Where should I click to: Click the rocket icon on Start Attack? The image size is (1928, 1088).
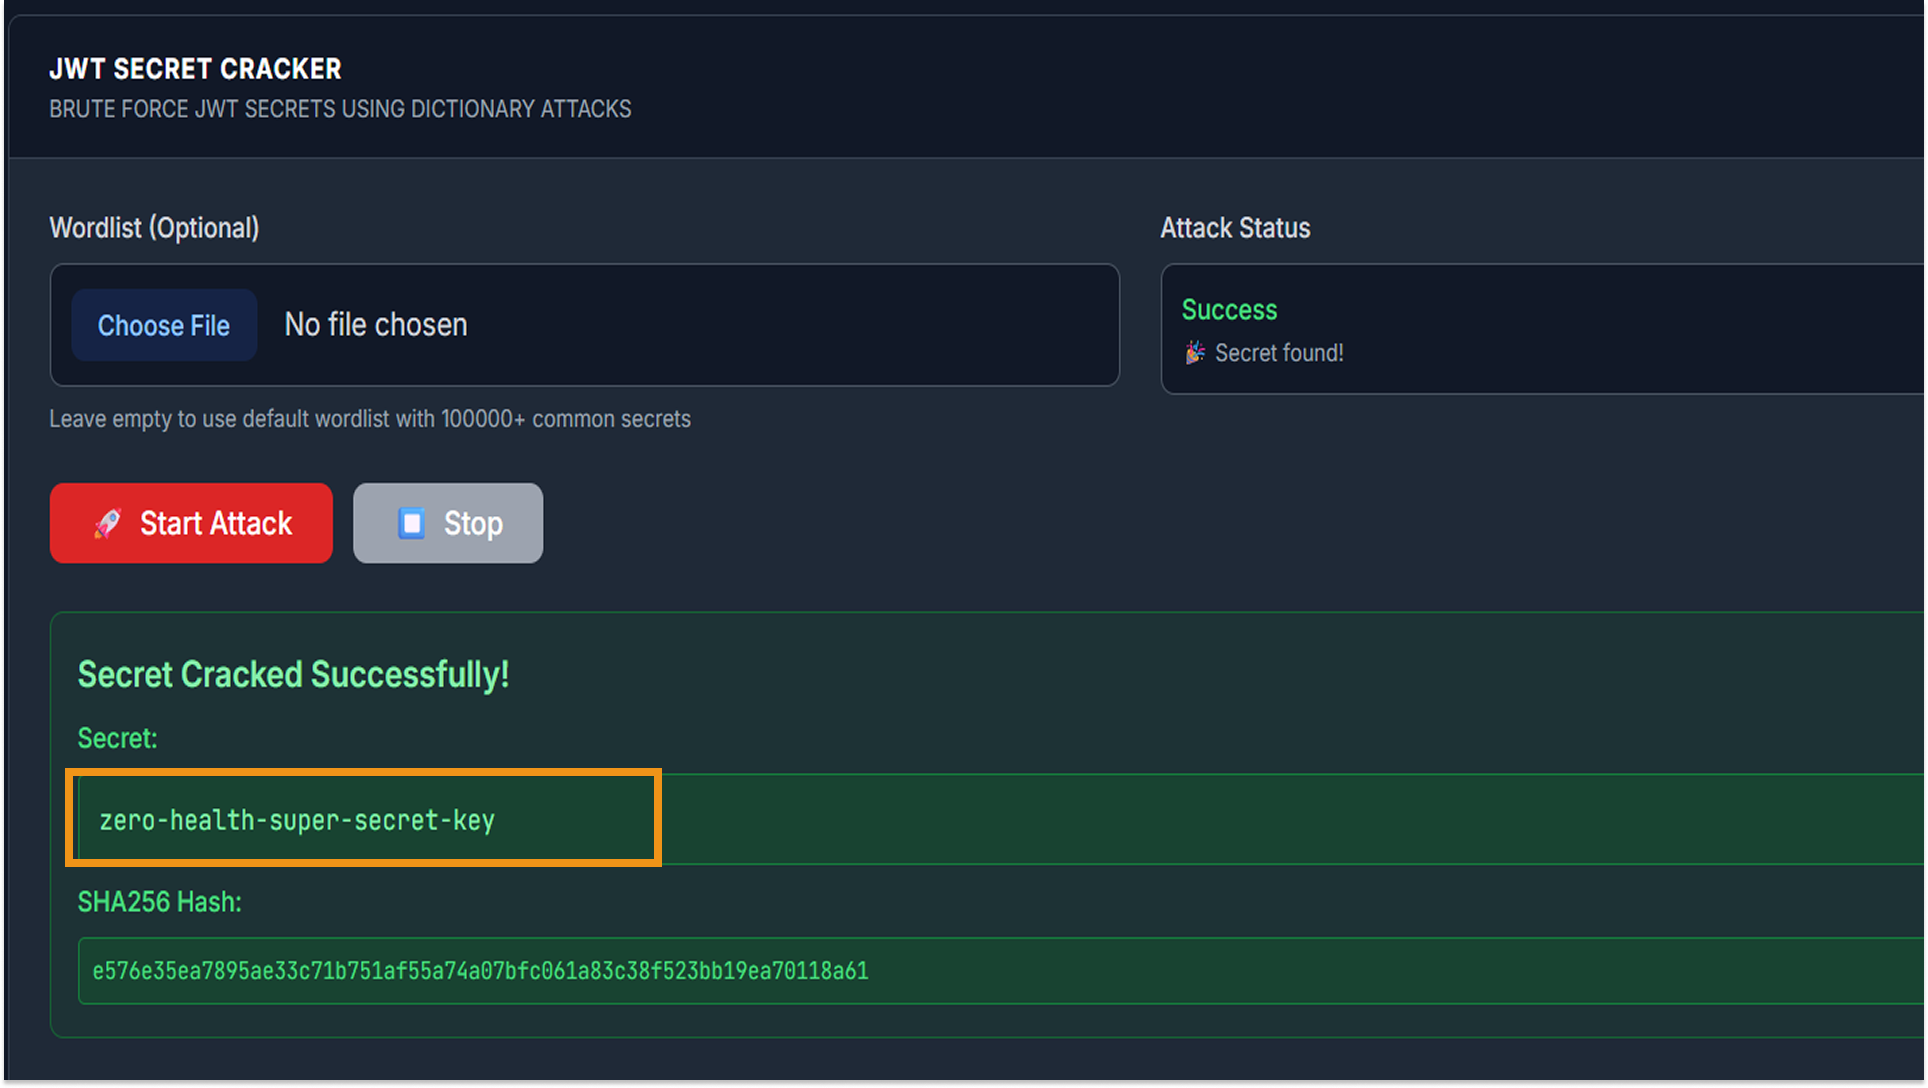pos(108,523)
